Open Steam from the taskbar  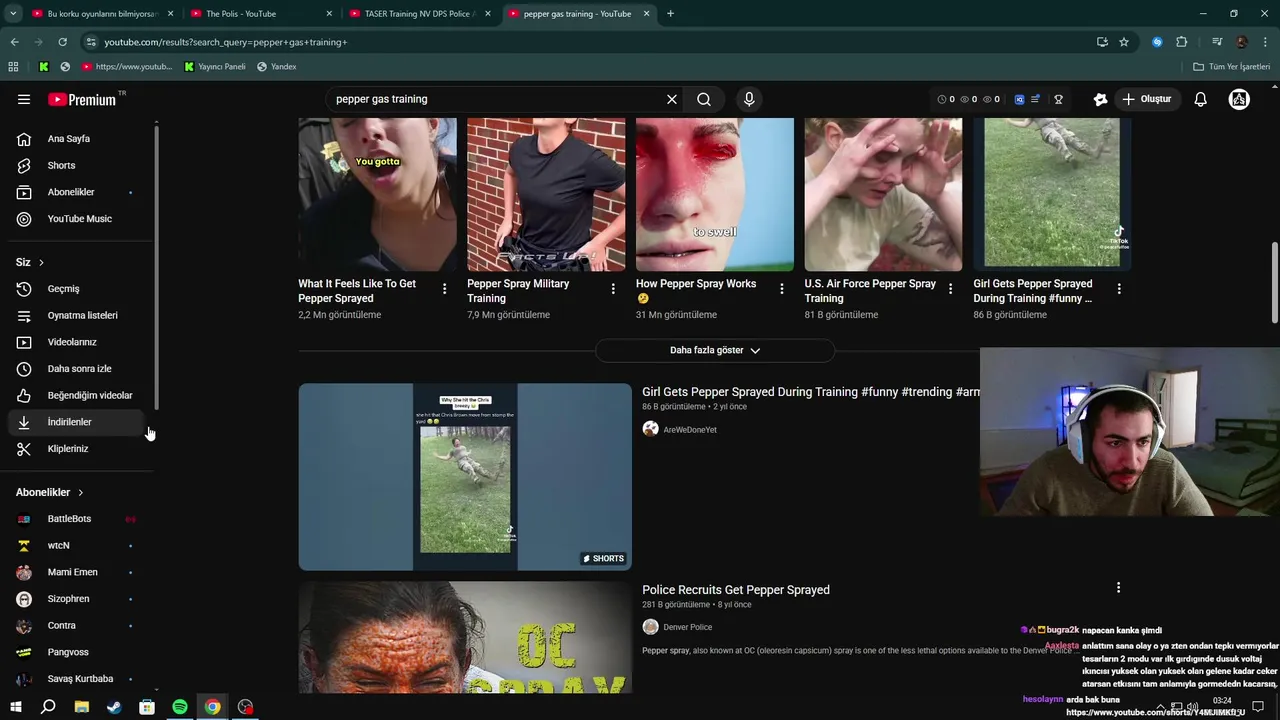click(x=114, y=707)
